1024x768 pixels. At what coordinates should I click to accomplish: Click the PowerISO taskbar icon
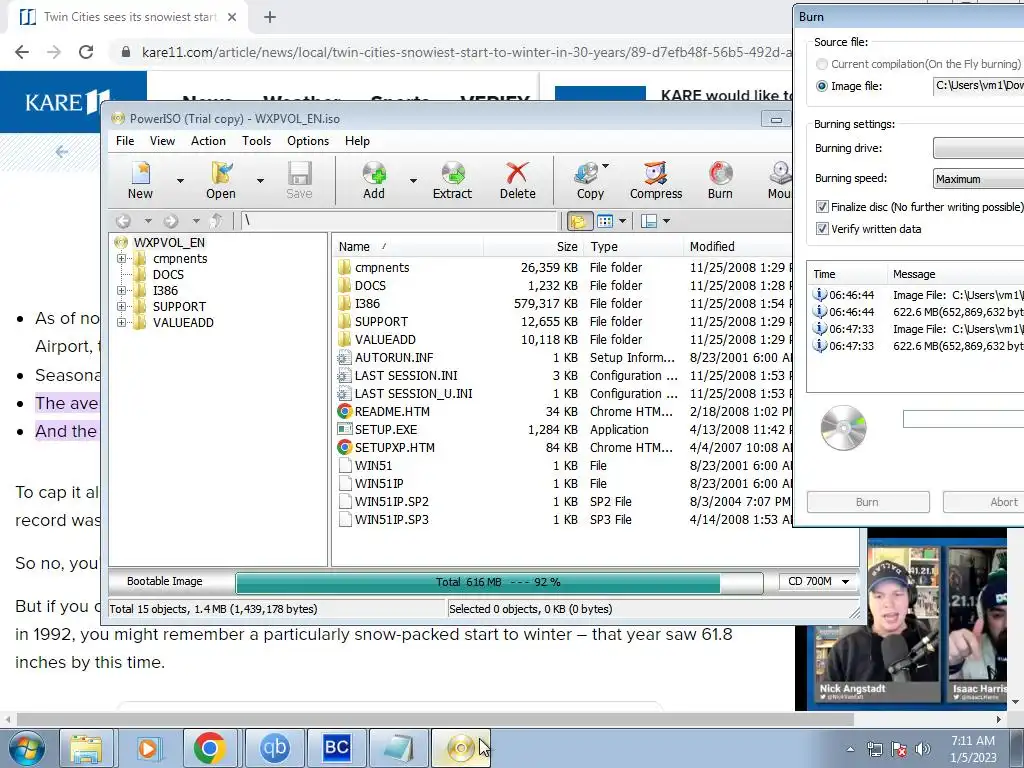(461, 748)
